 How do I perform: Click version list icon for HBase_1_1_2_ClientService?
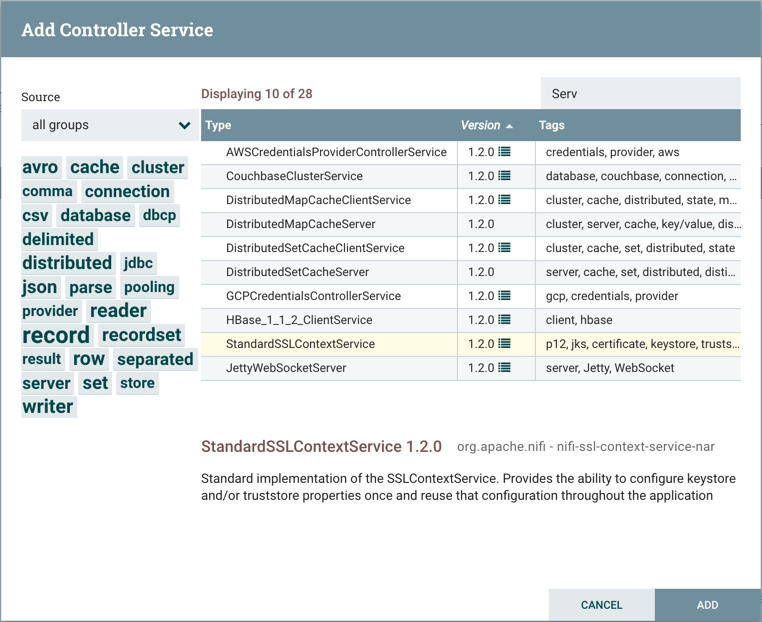pos(505,320)
